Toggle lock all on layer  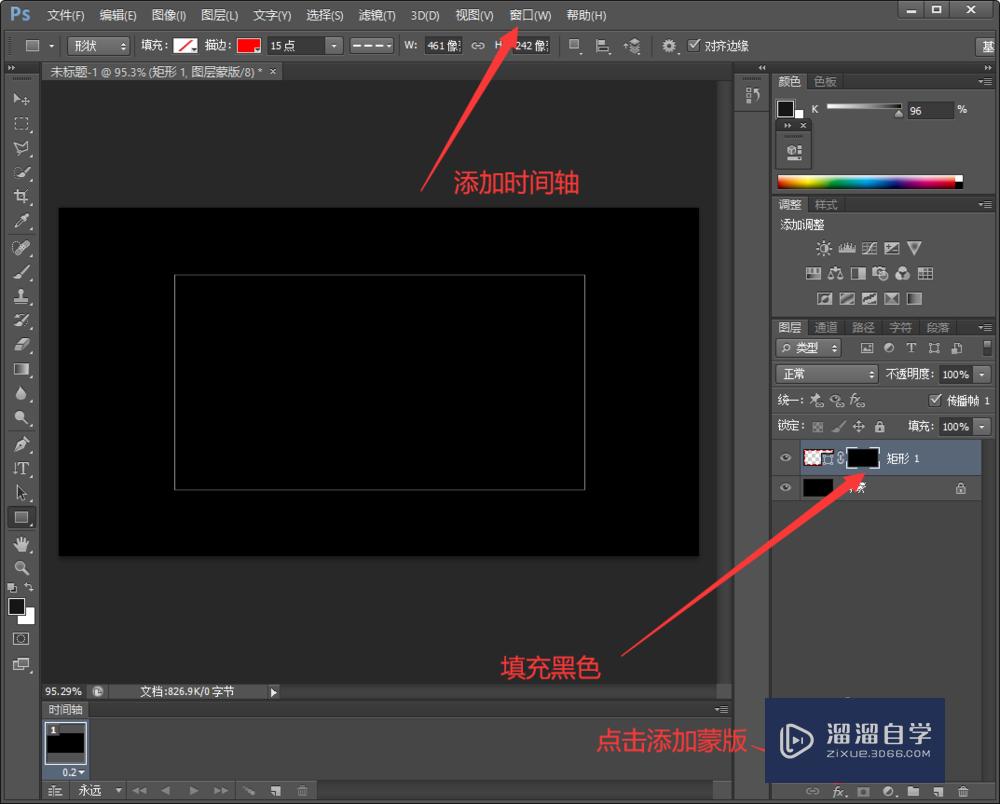coord(879,426)
